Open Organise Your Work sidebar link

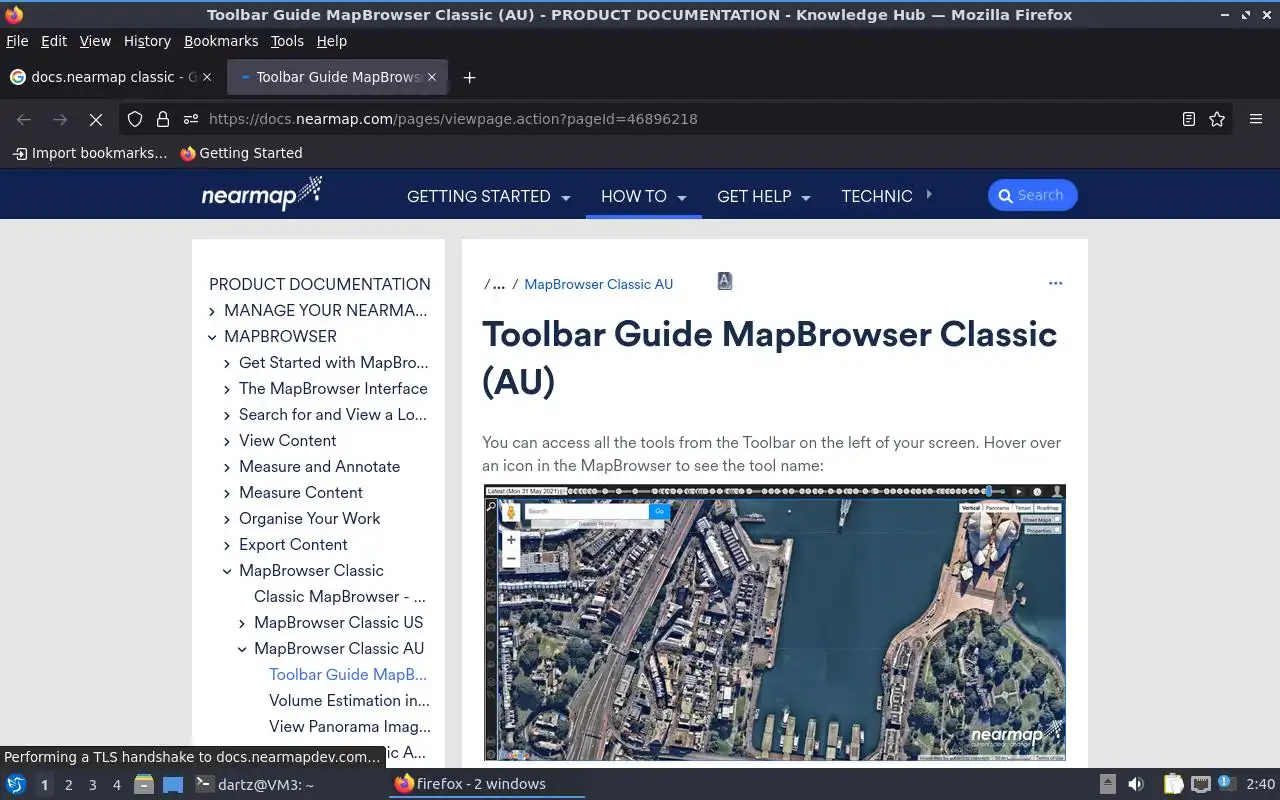click(x=309, y=519)
